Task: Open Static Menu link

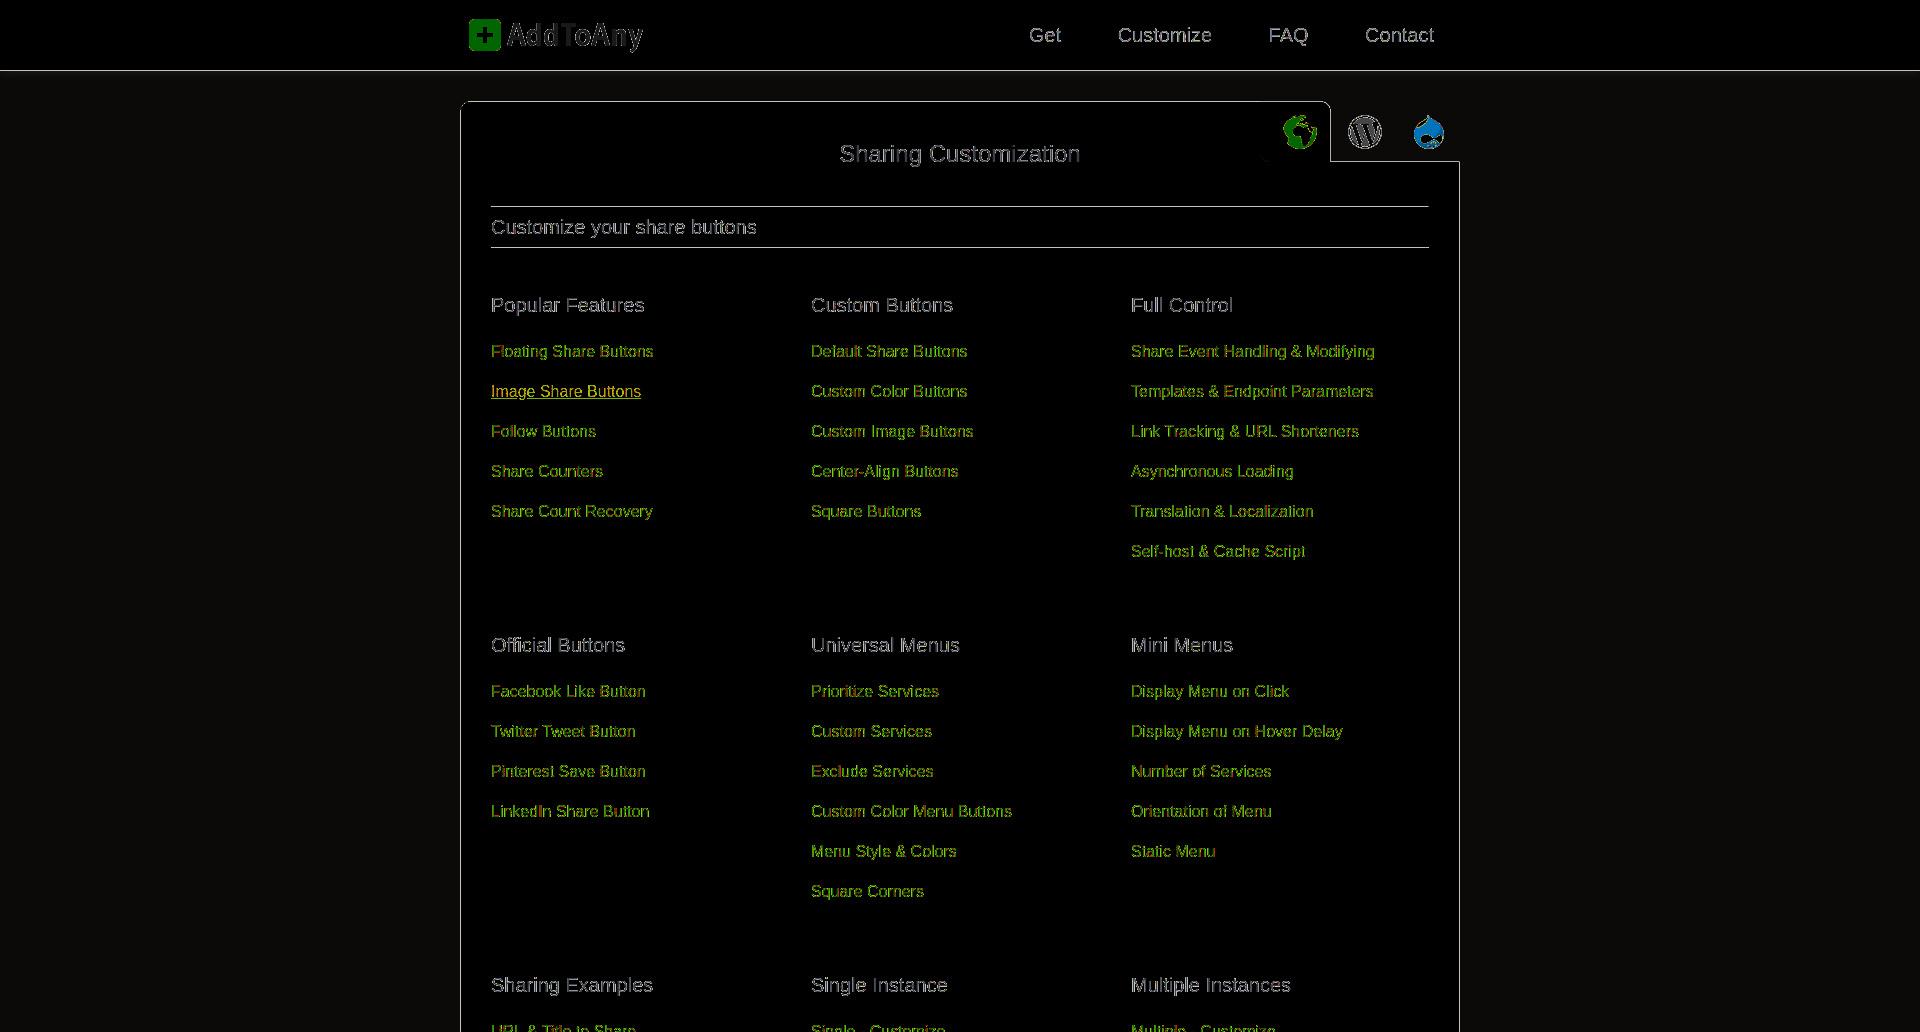Action: (x=1173, y=851)
